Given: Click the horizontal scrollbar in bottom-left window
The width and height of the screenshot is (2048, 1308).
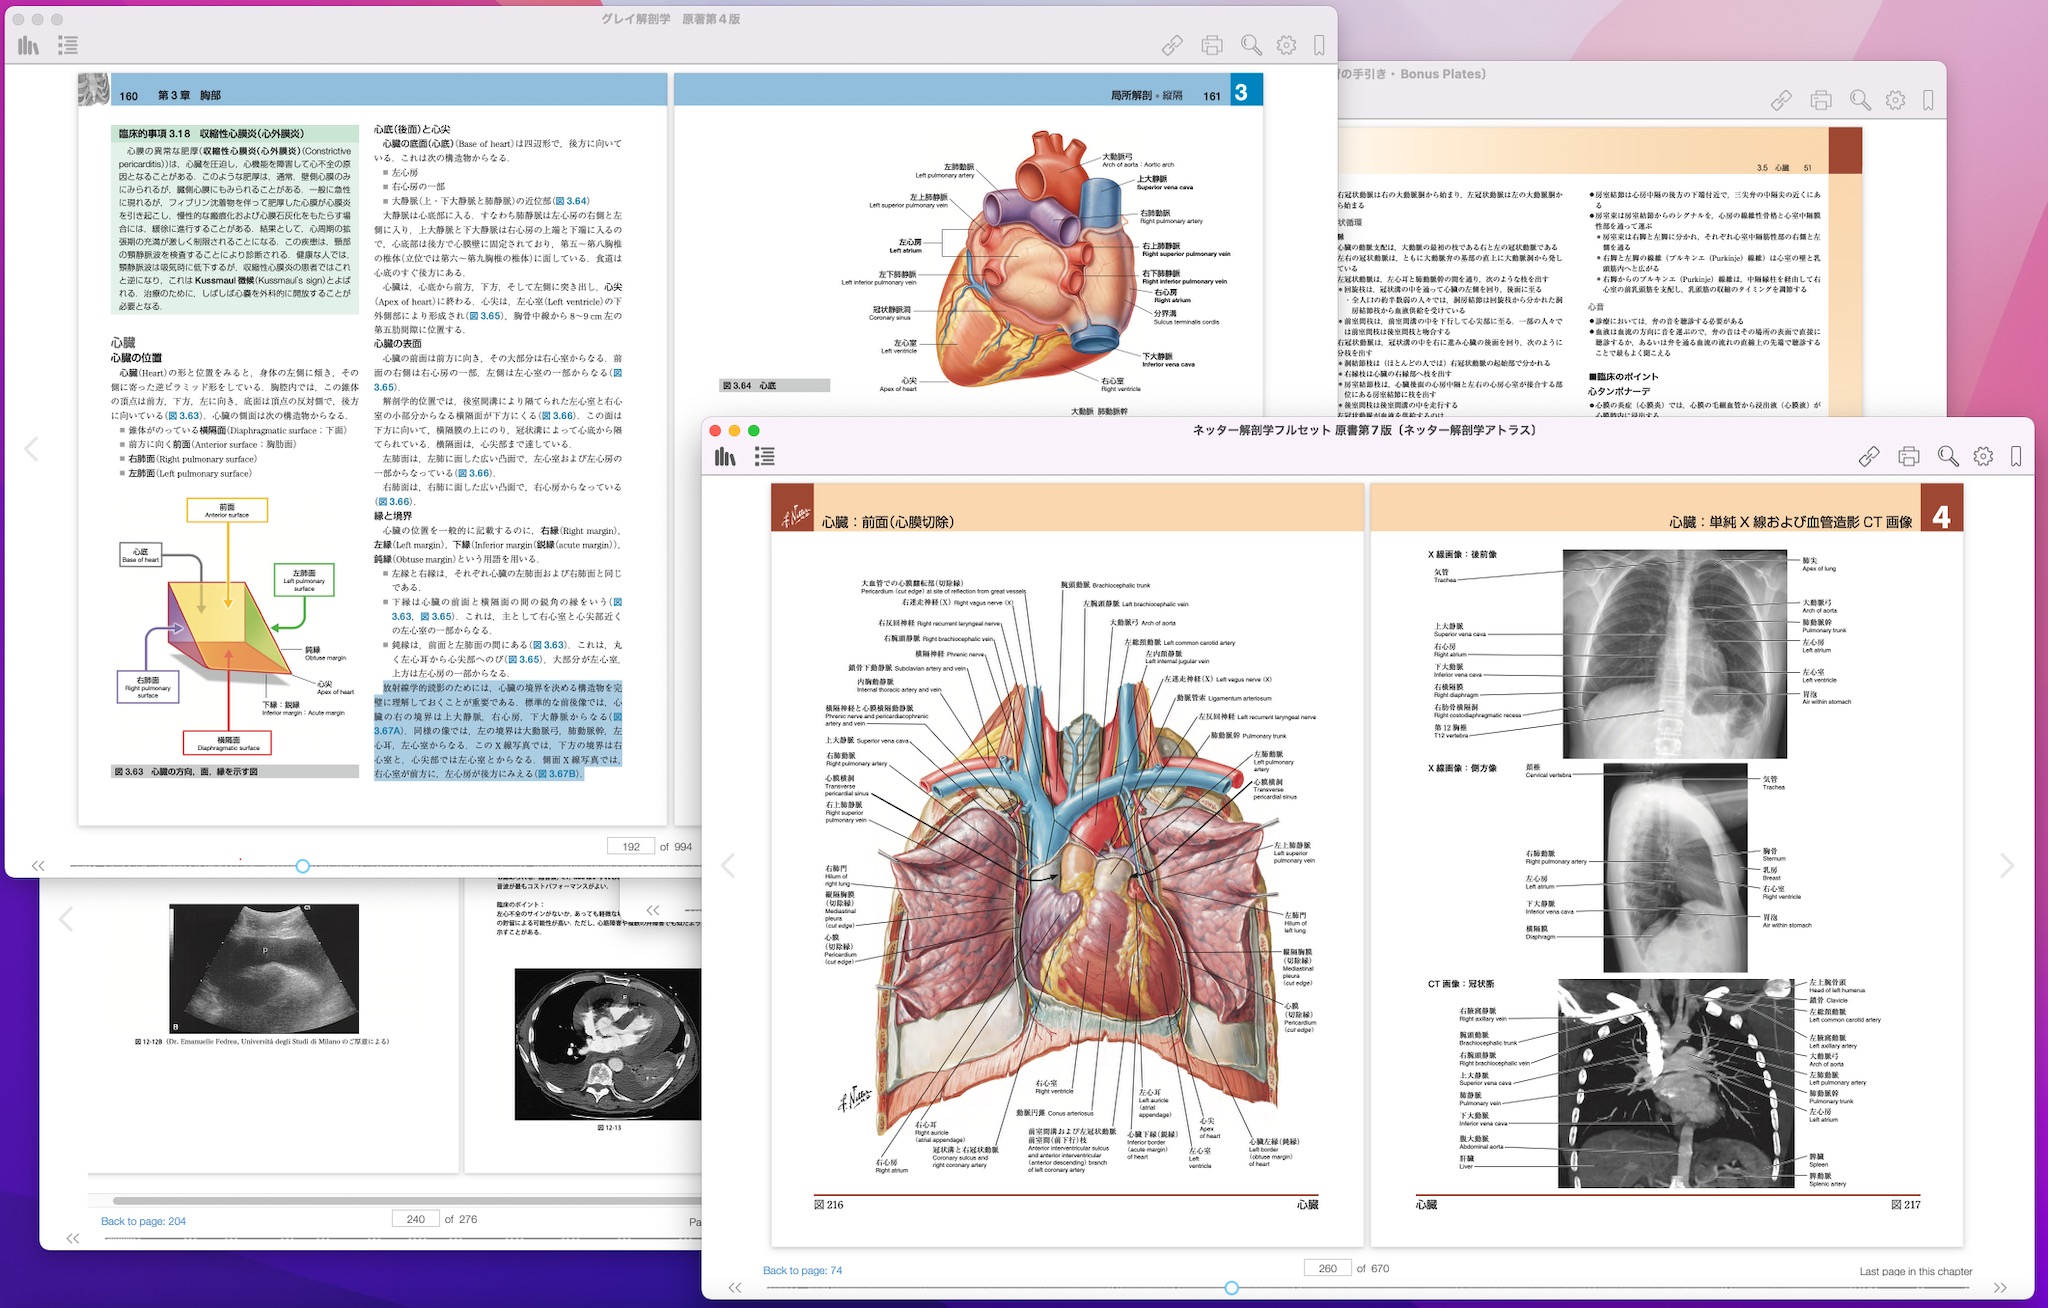Looking at the screenshot, I should pos(408,1200).
